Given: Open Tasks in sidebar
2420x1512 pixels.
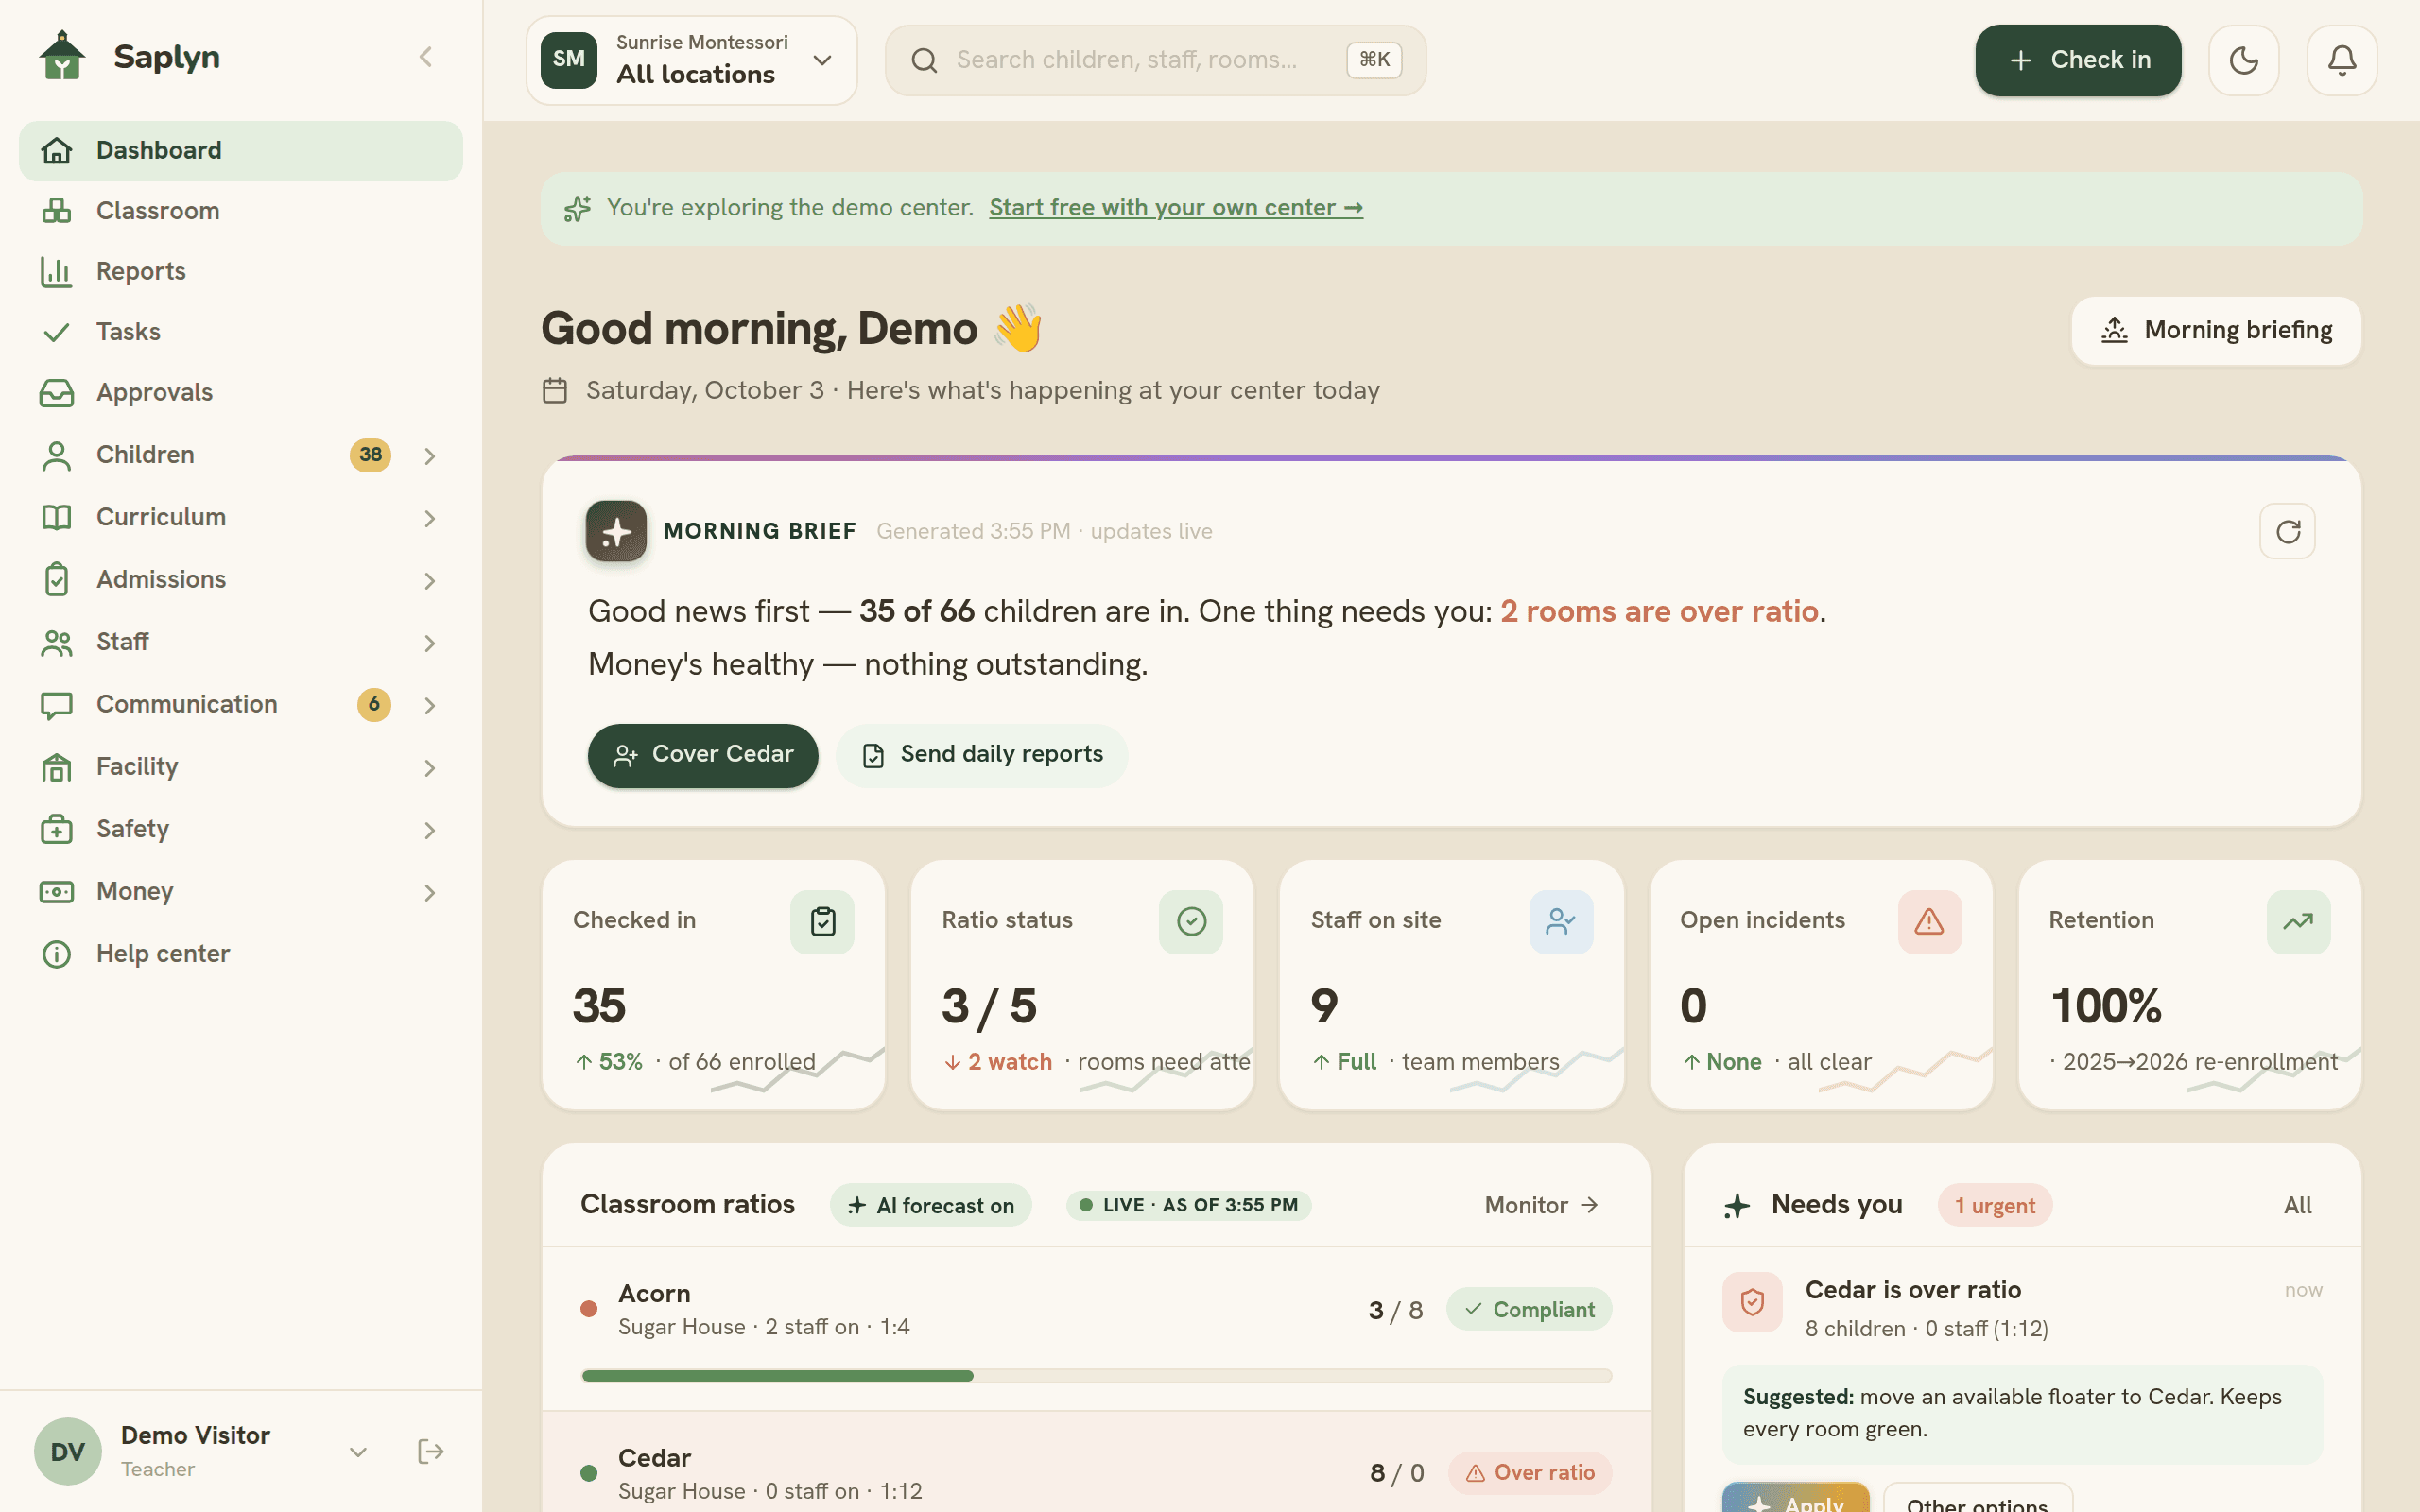Looking at the screenshot, I should coord(241,332).
